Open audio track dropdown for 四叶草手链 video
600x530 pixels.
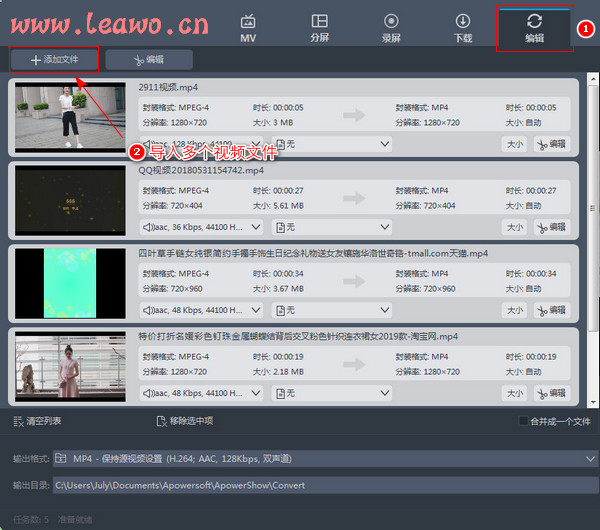pos(201,310)
